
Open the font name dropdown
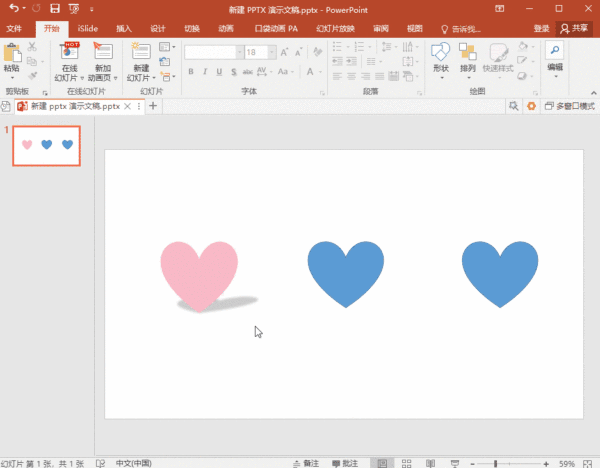pos(240,52)
